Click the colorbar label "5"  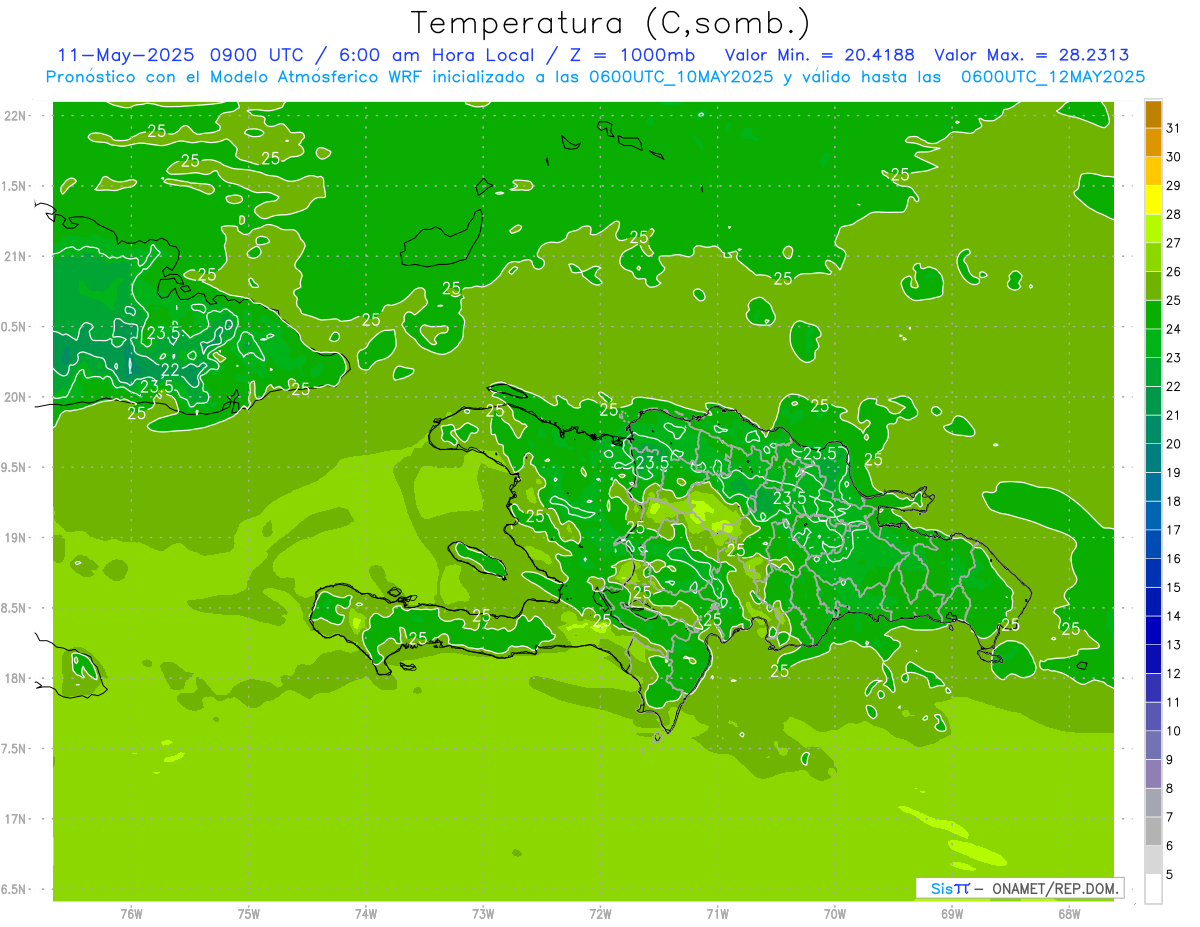[x=1169, y=875]
